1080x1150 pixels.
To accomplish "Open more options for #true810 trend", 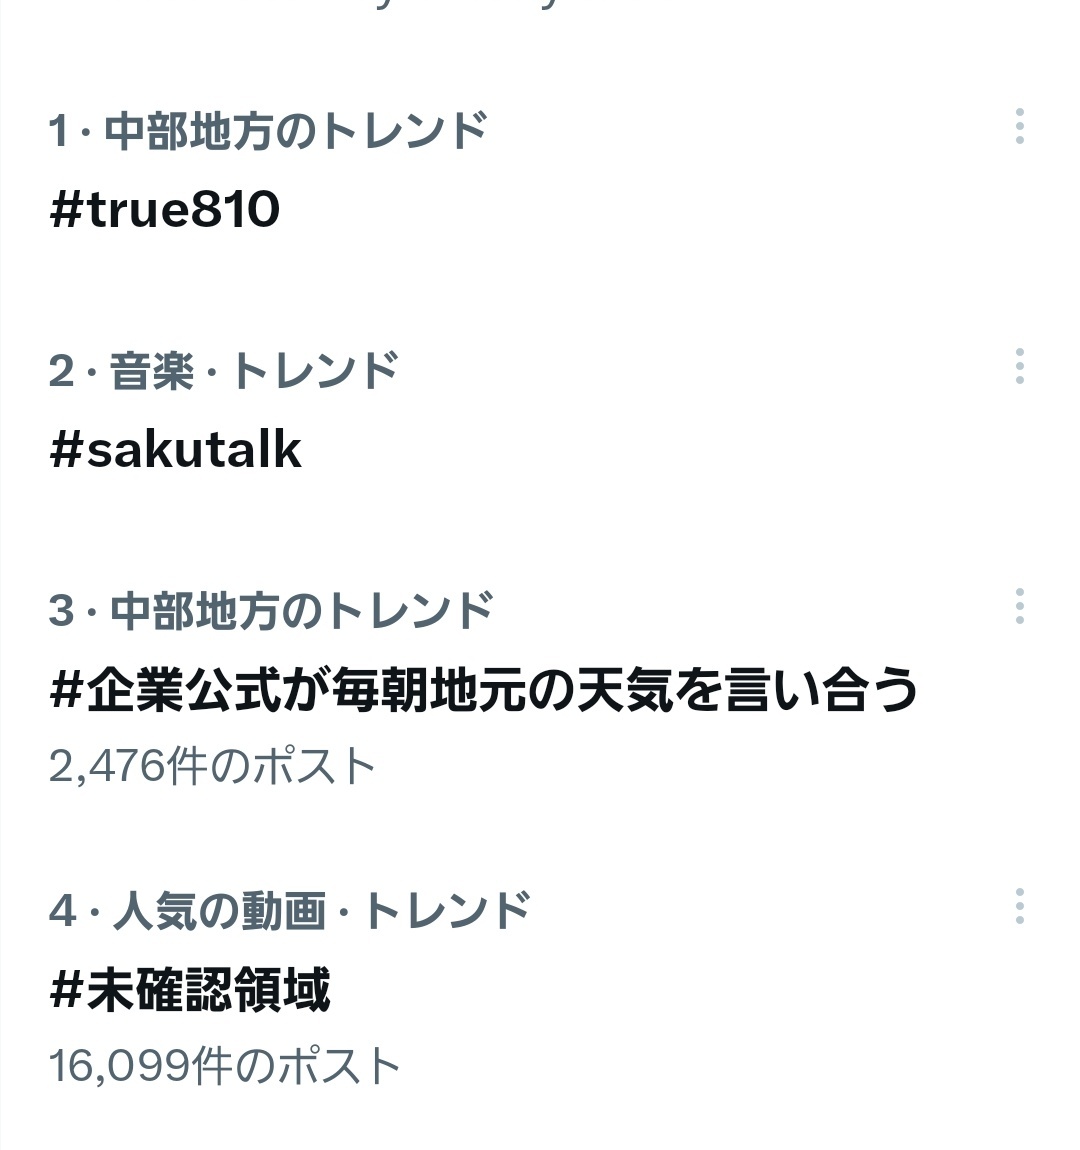I will [1019, 126].
